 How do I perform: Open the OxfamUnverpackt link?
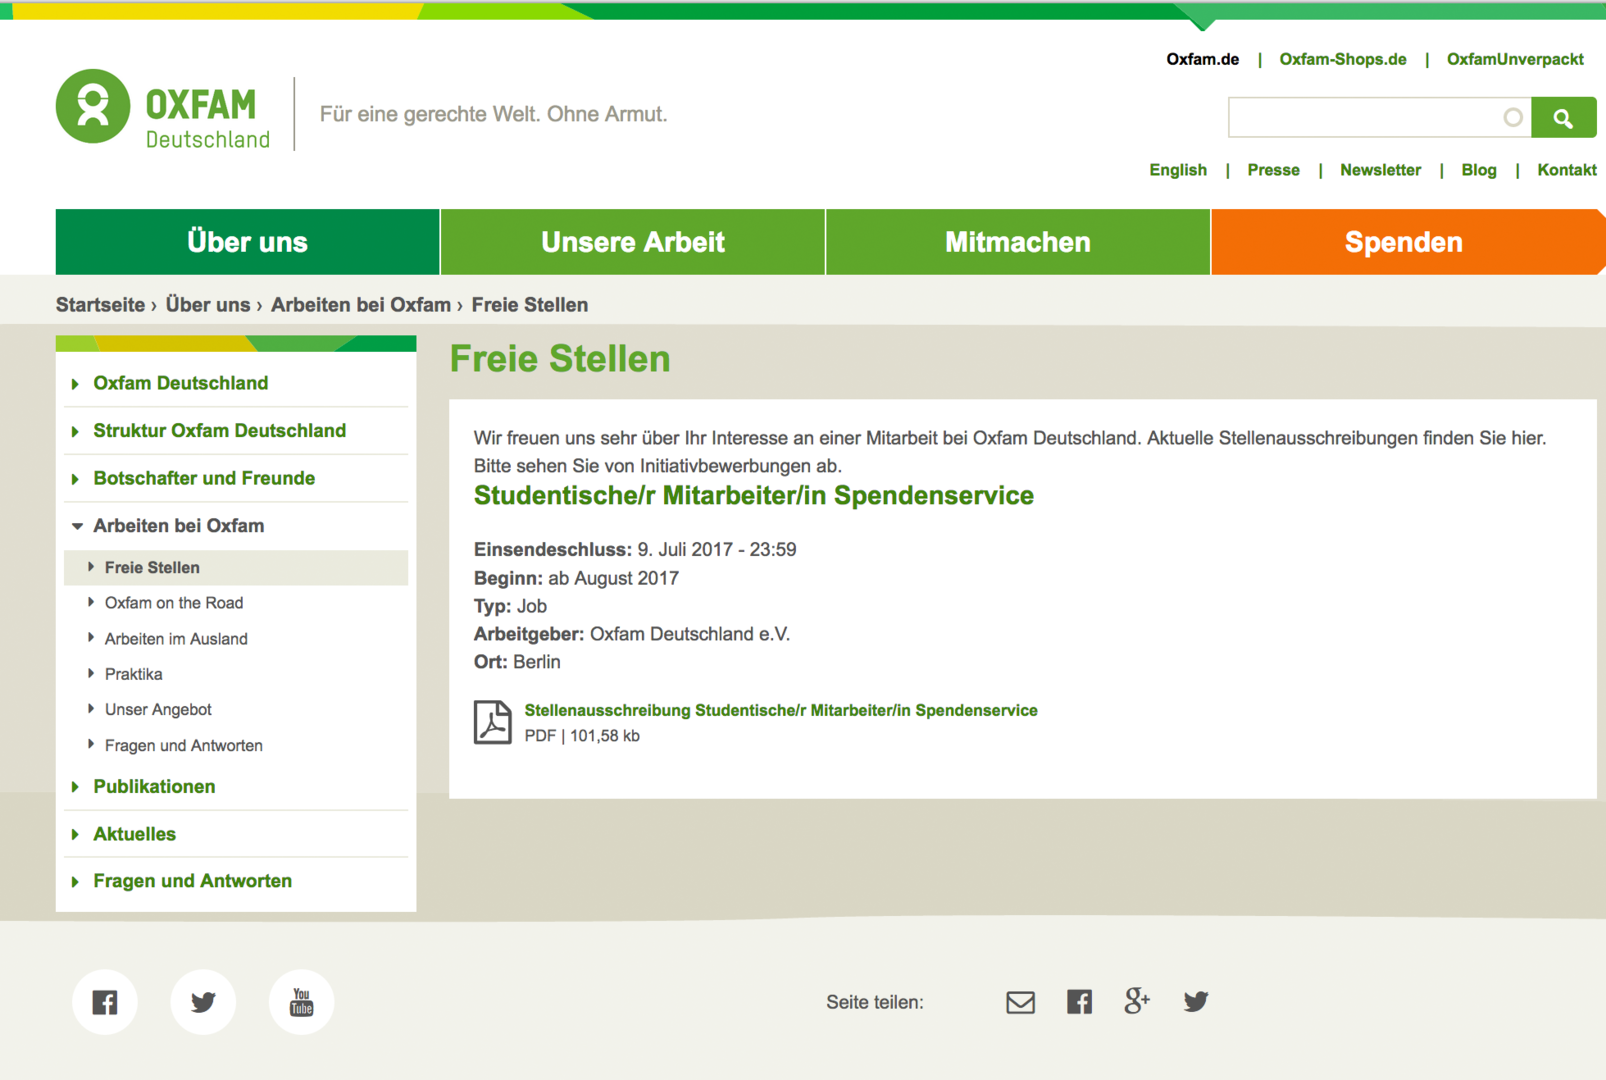(x=1515, y=59)
